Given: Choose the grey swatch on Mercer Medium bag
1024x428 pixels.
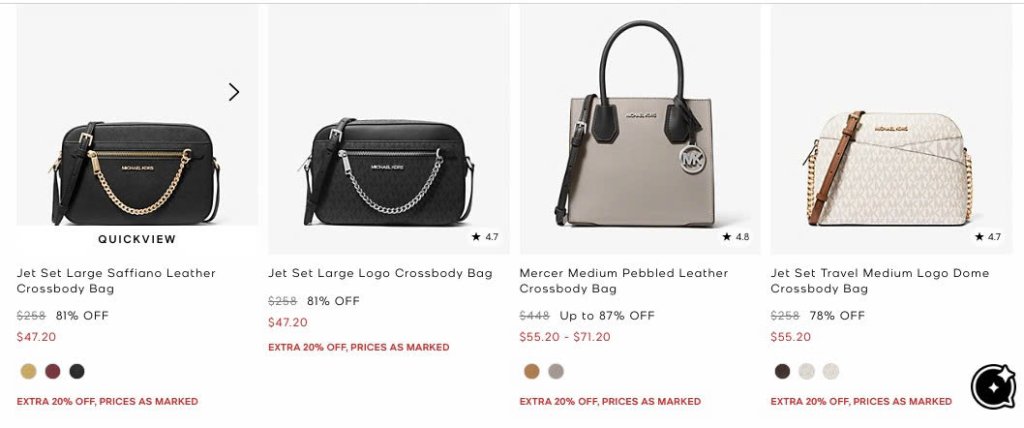Looking at the screenshot, I should pos(556,372).
